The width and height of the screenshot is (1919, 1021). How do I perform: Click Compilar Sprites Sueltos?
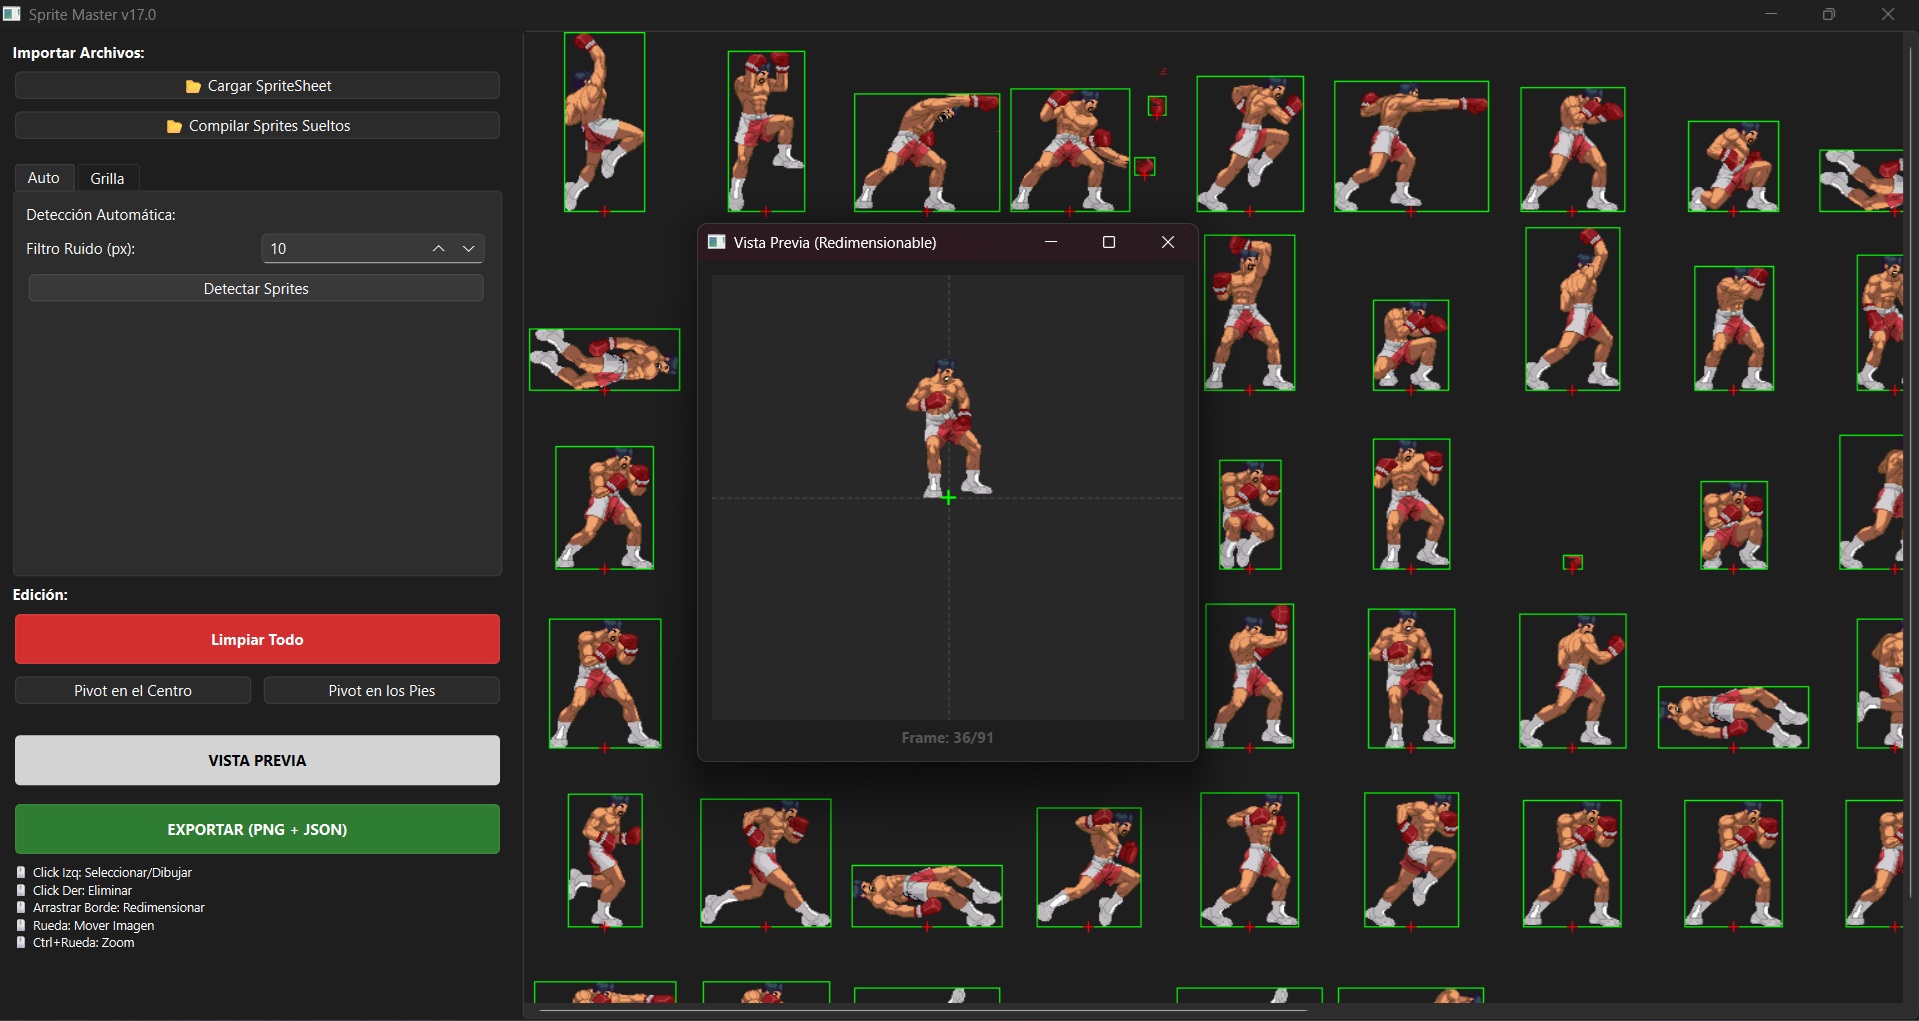tap(257, 126)
